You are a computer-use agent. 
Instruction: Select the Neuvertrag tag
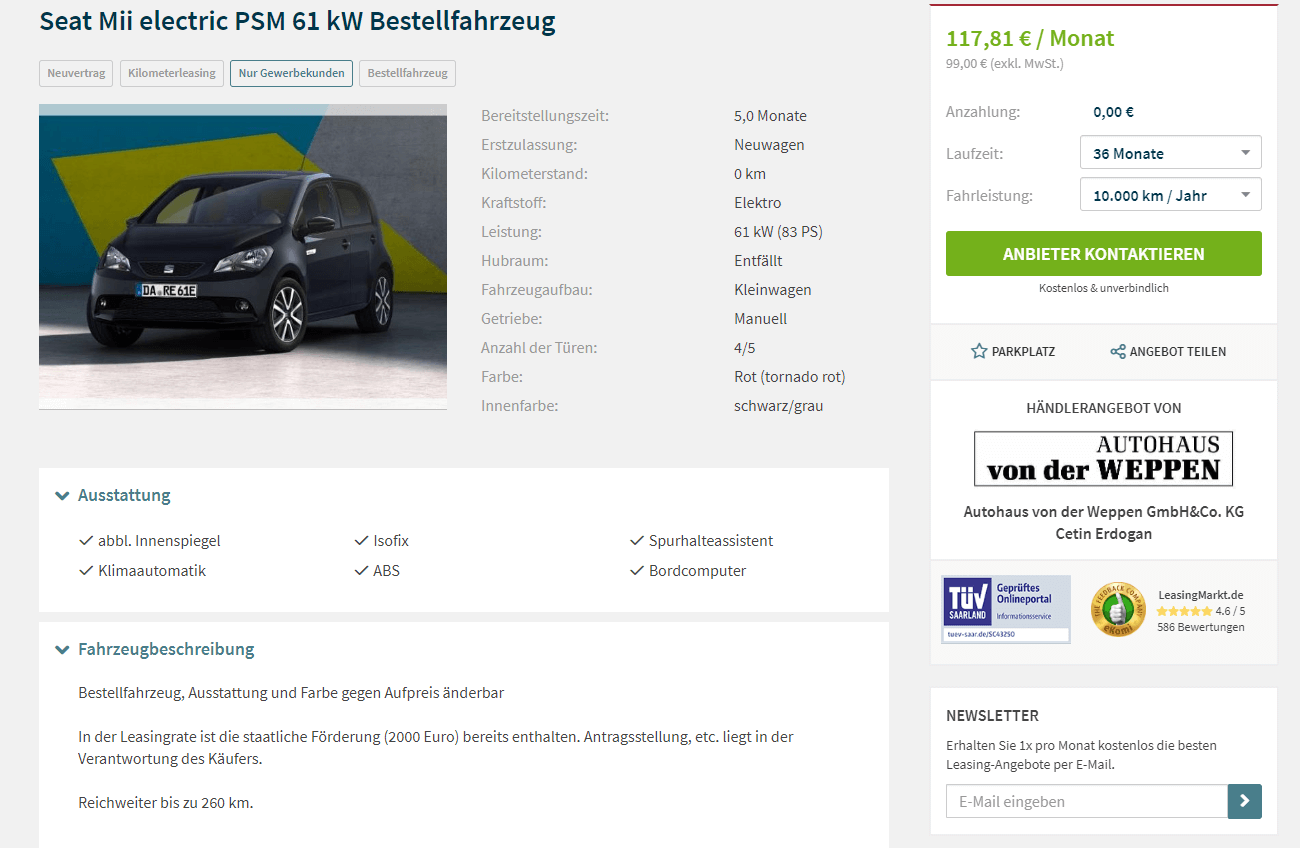(76, 73)
